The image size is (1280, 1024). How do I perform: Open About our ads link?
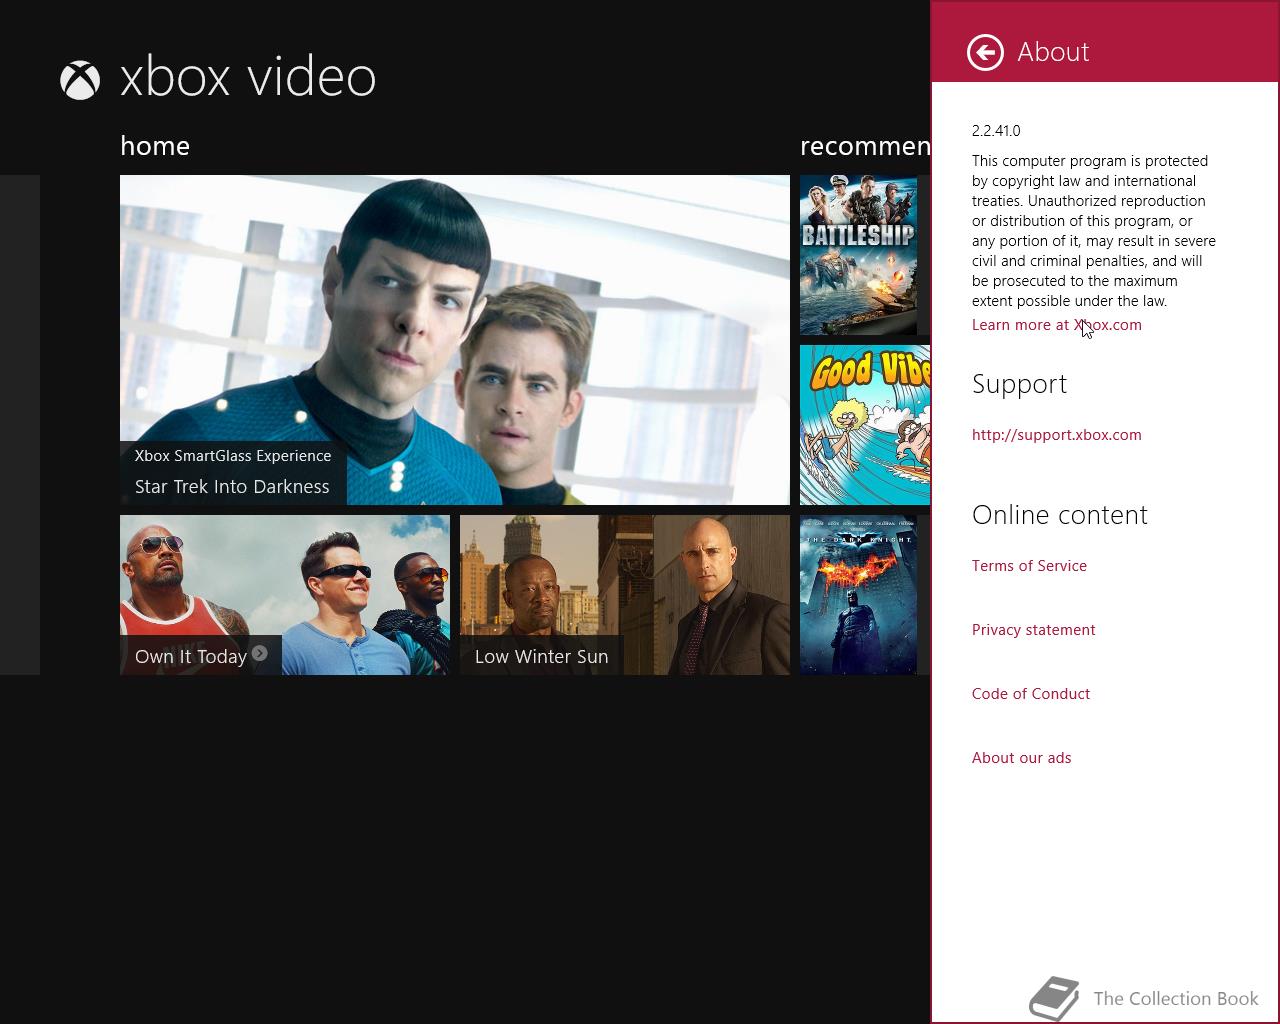pyautogui.click(x=1021, y=758)
